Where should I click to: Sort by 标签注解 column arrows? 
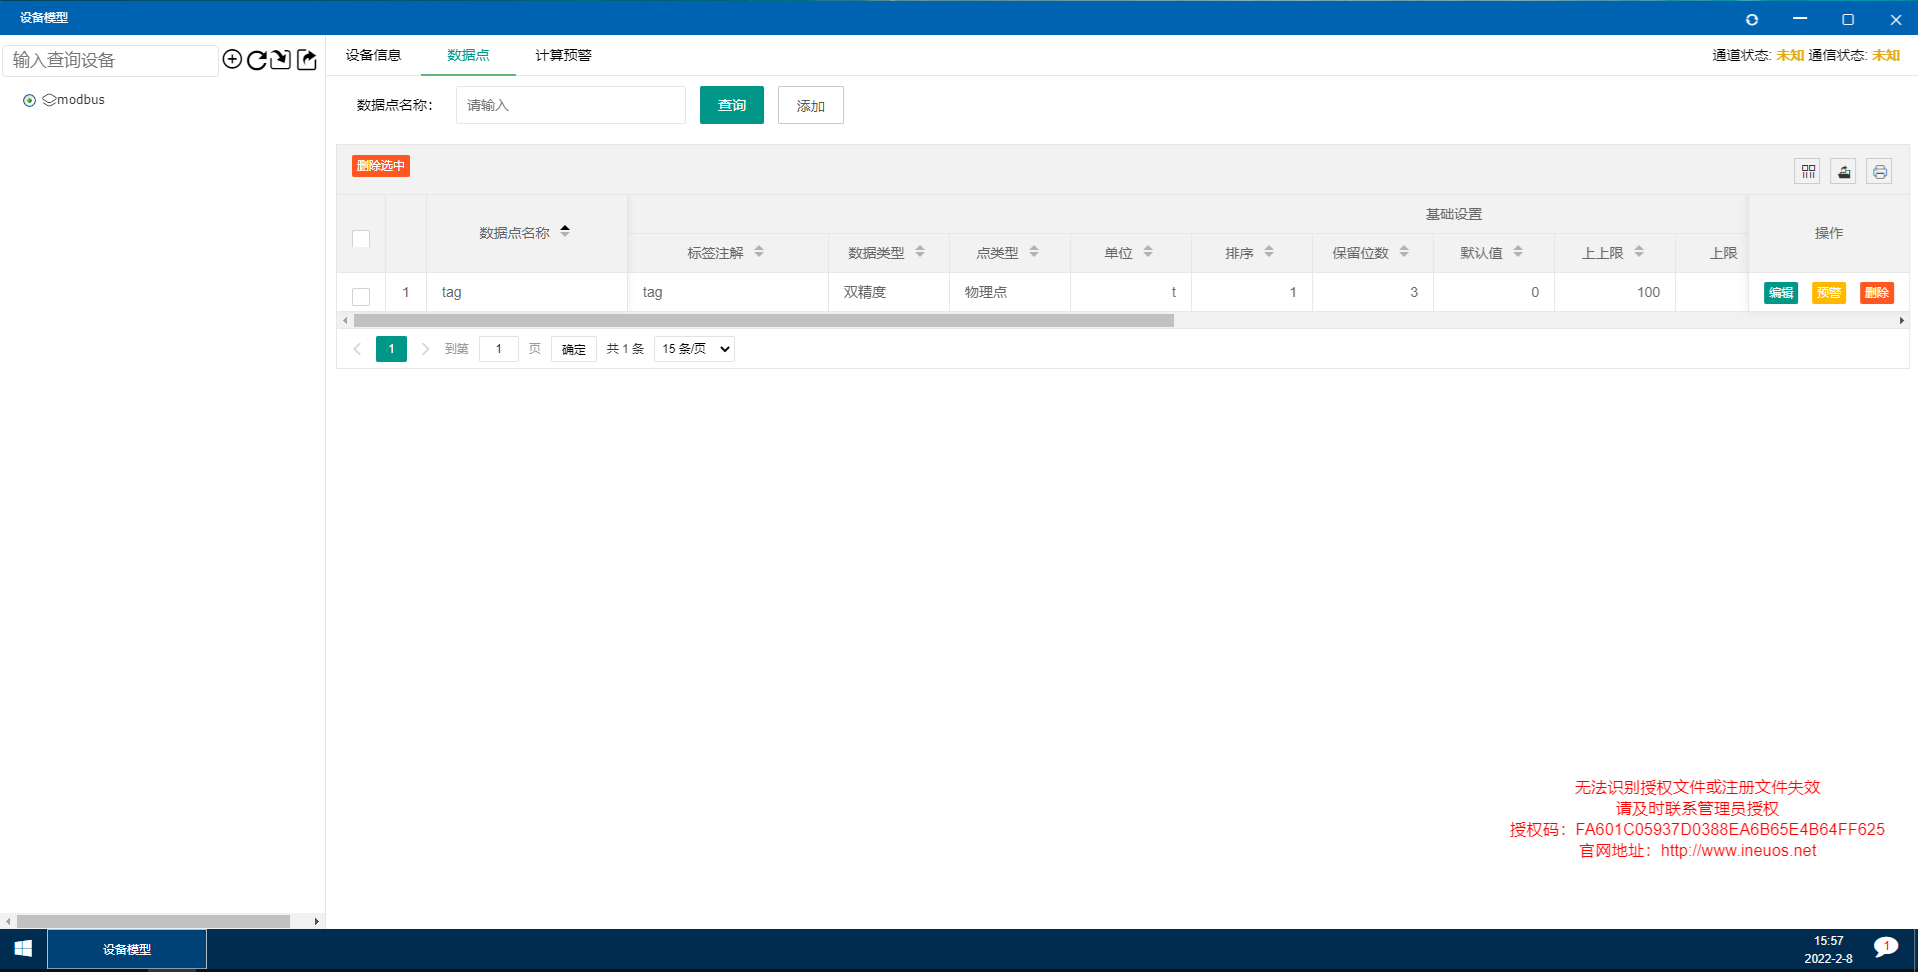pyautogui.click(x=759, y=252)
